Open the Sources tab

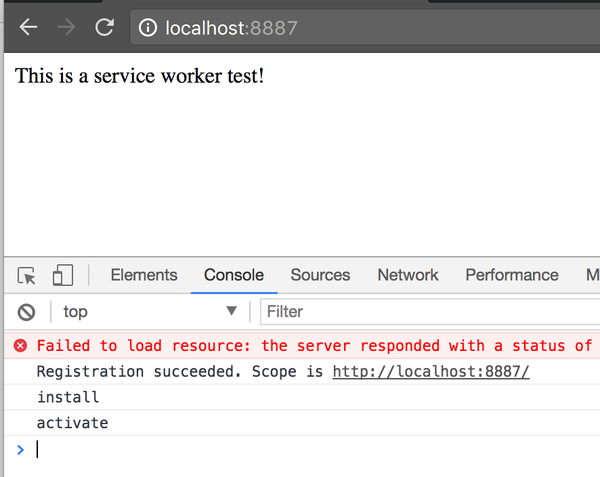[x=320, y=275]
